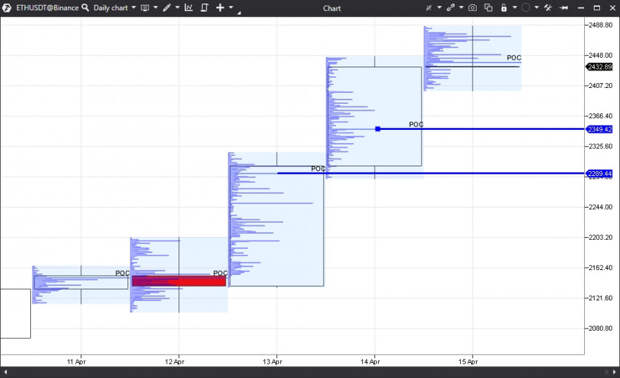Open the chart type monitor menu
Image resolution: width=620 pixels, height=378 pixels.
click(x=145, y=8)
